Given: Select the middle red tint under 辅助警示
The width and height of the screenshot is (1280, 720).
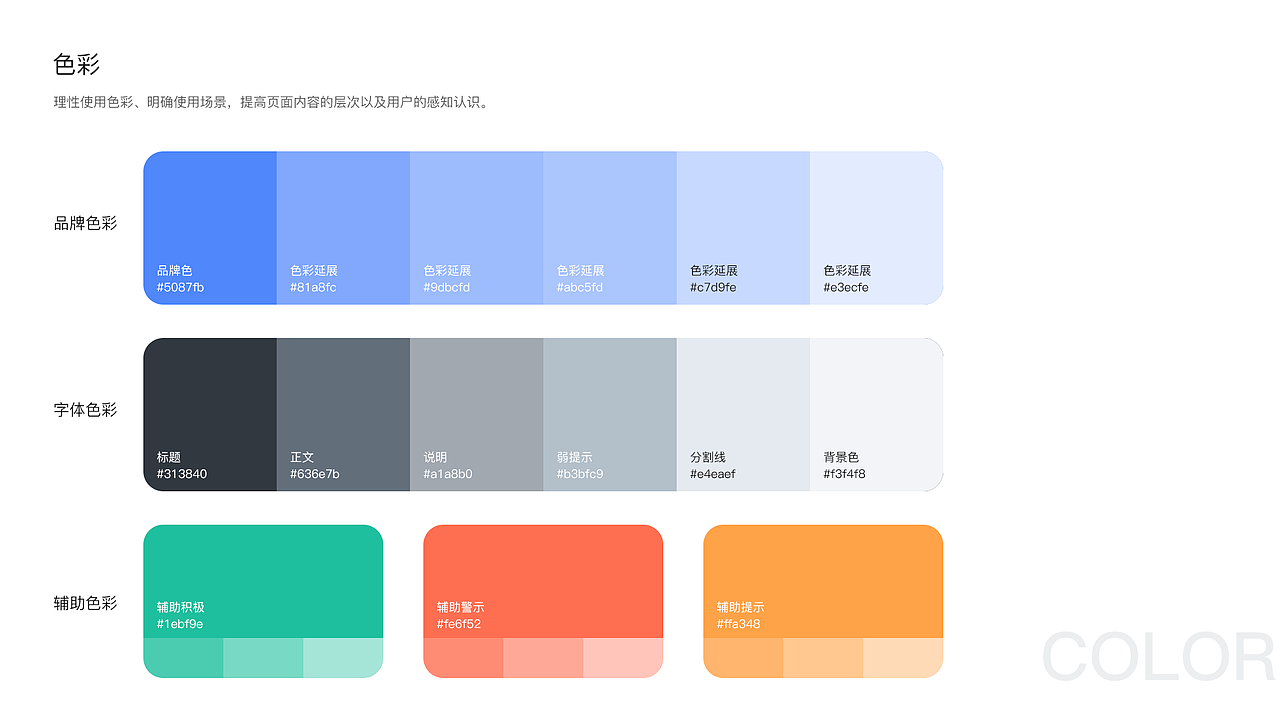Looking at the screenshot, I should pos(543,658).
